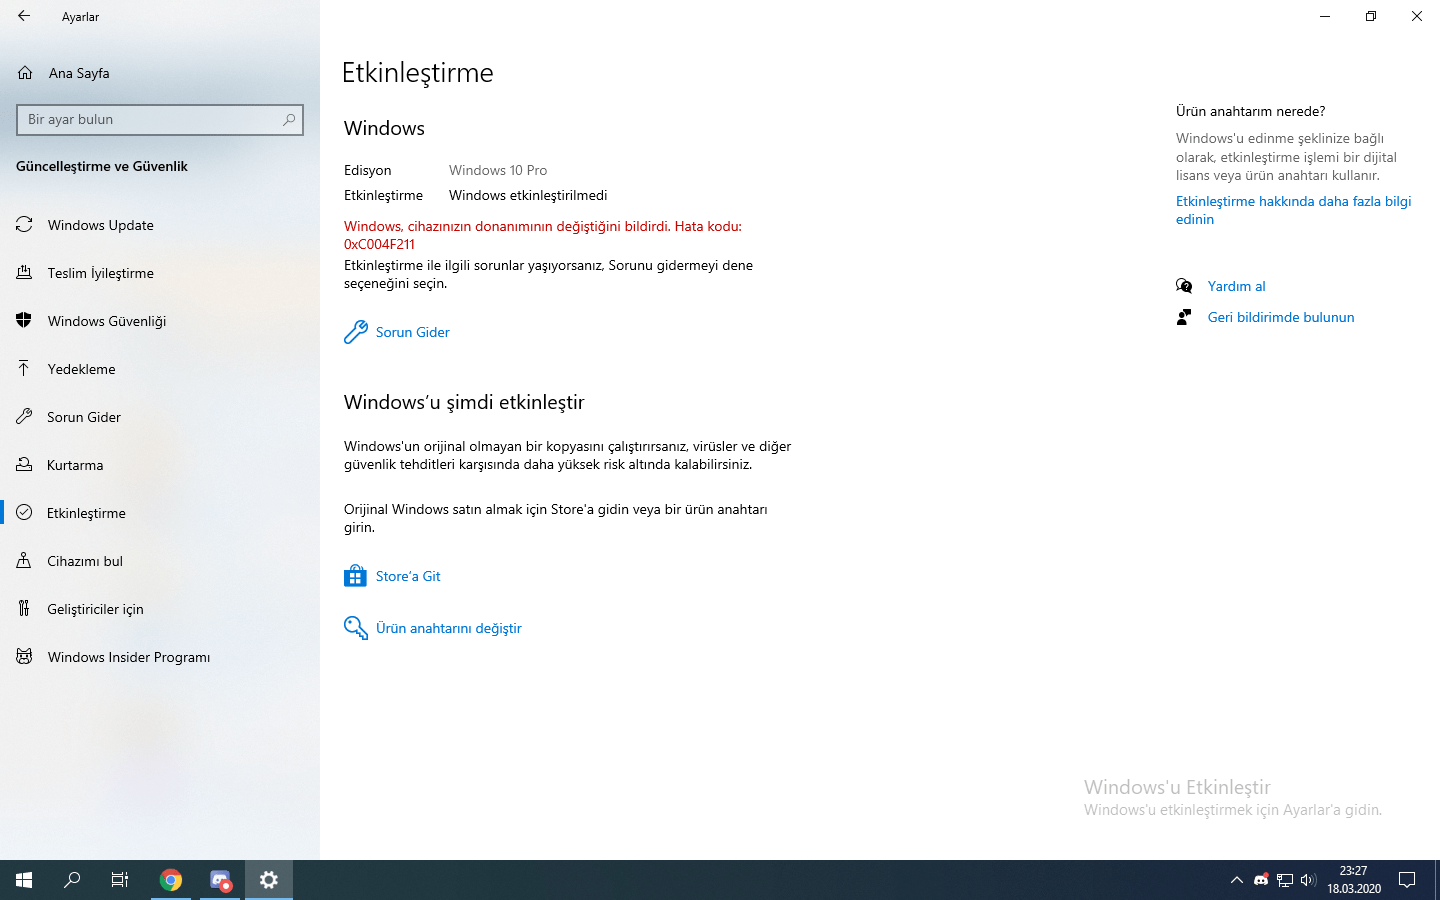Open network status icon in system tray
1440x900 pixels.
[x=1285, y=880]
